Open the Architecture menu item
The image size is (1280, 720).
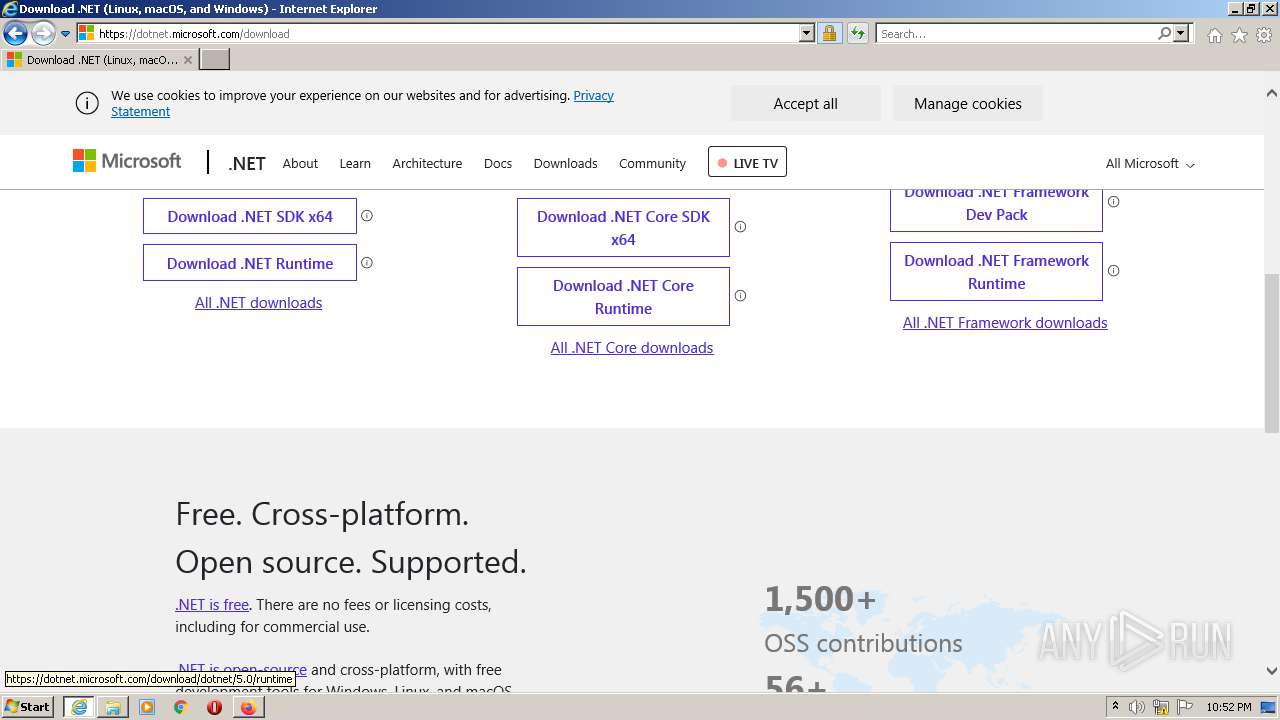coord(427,163)
